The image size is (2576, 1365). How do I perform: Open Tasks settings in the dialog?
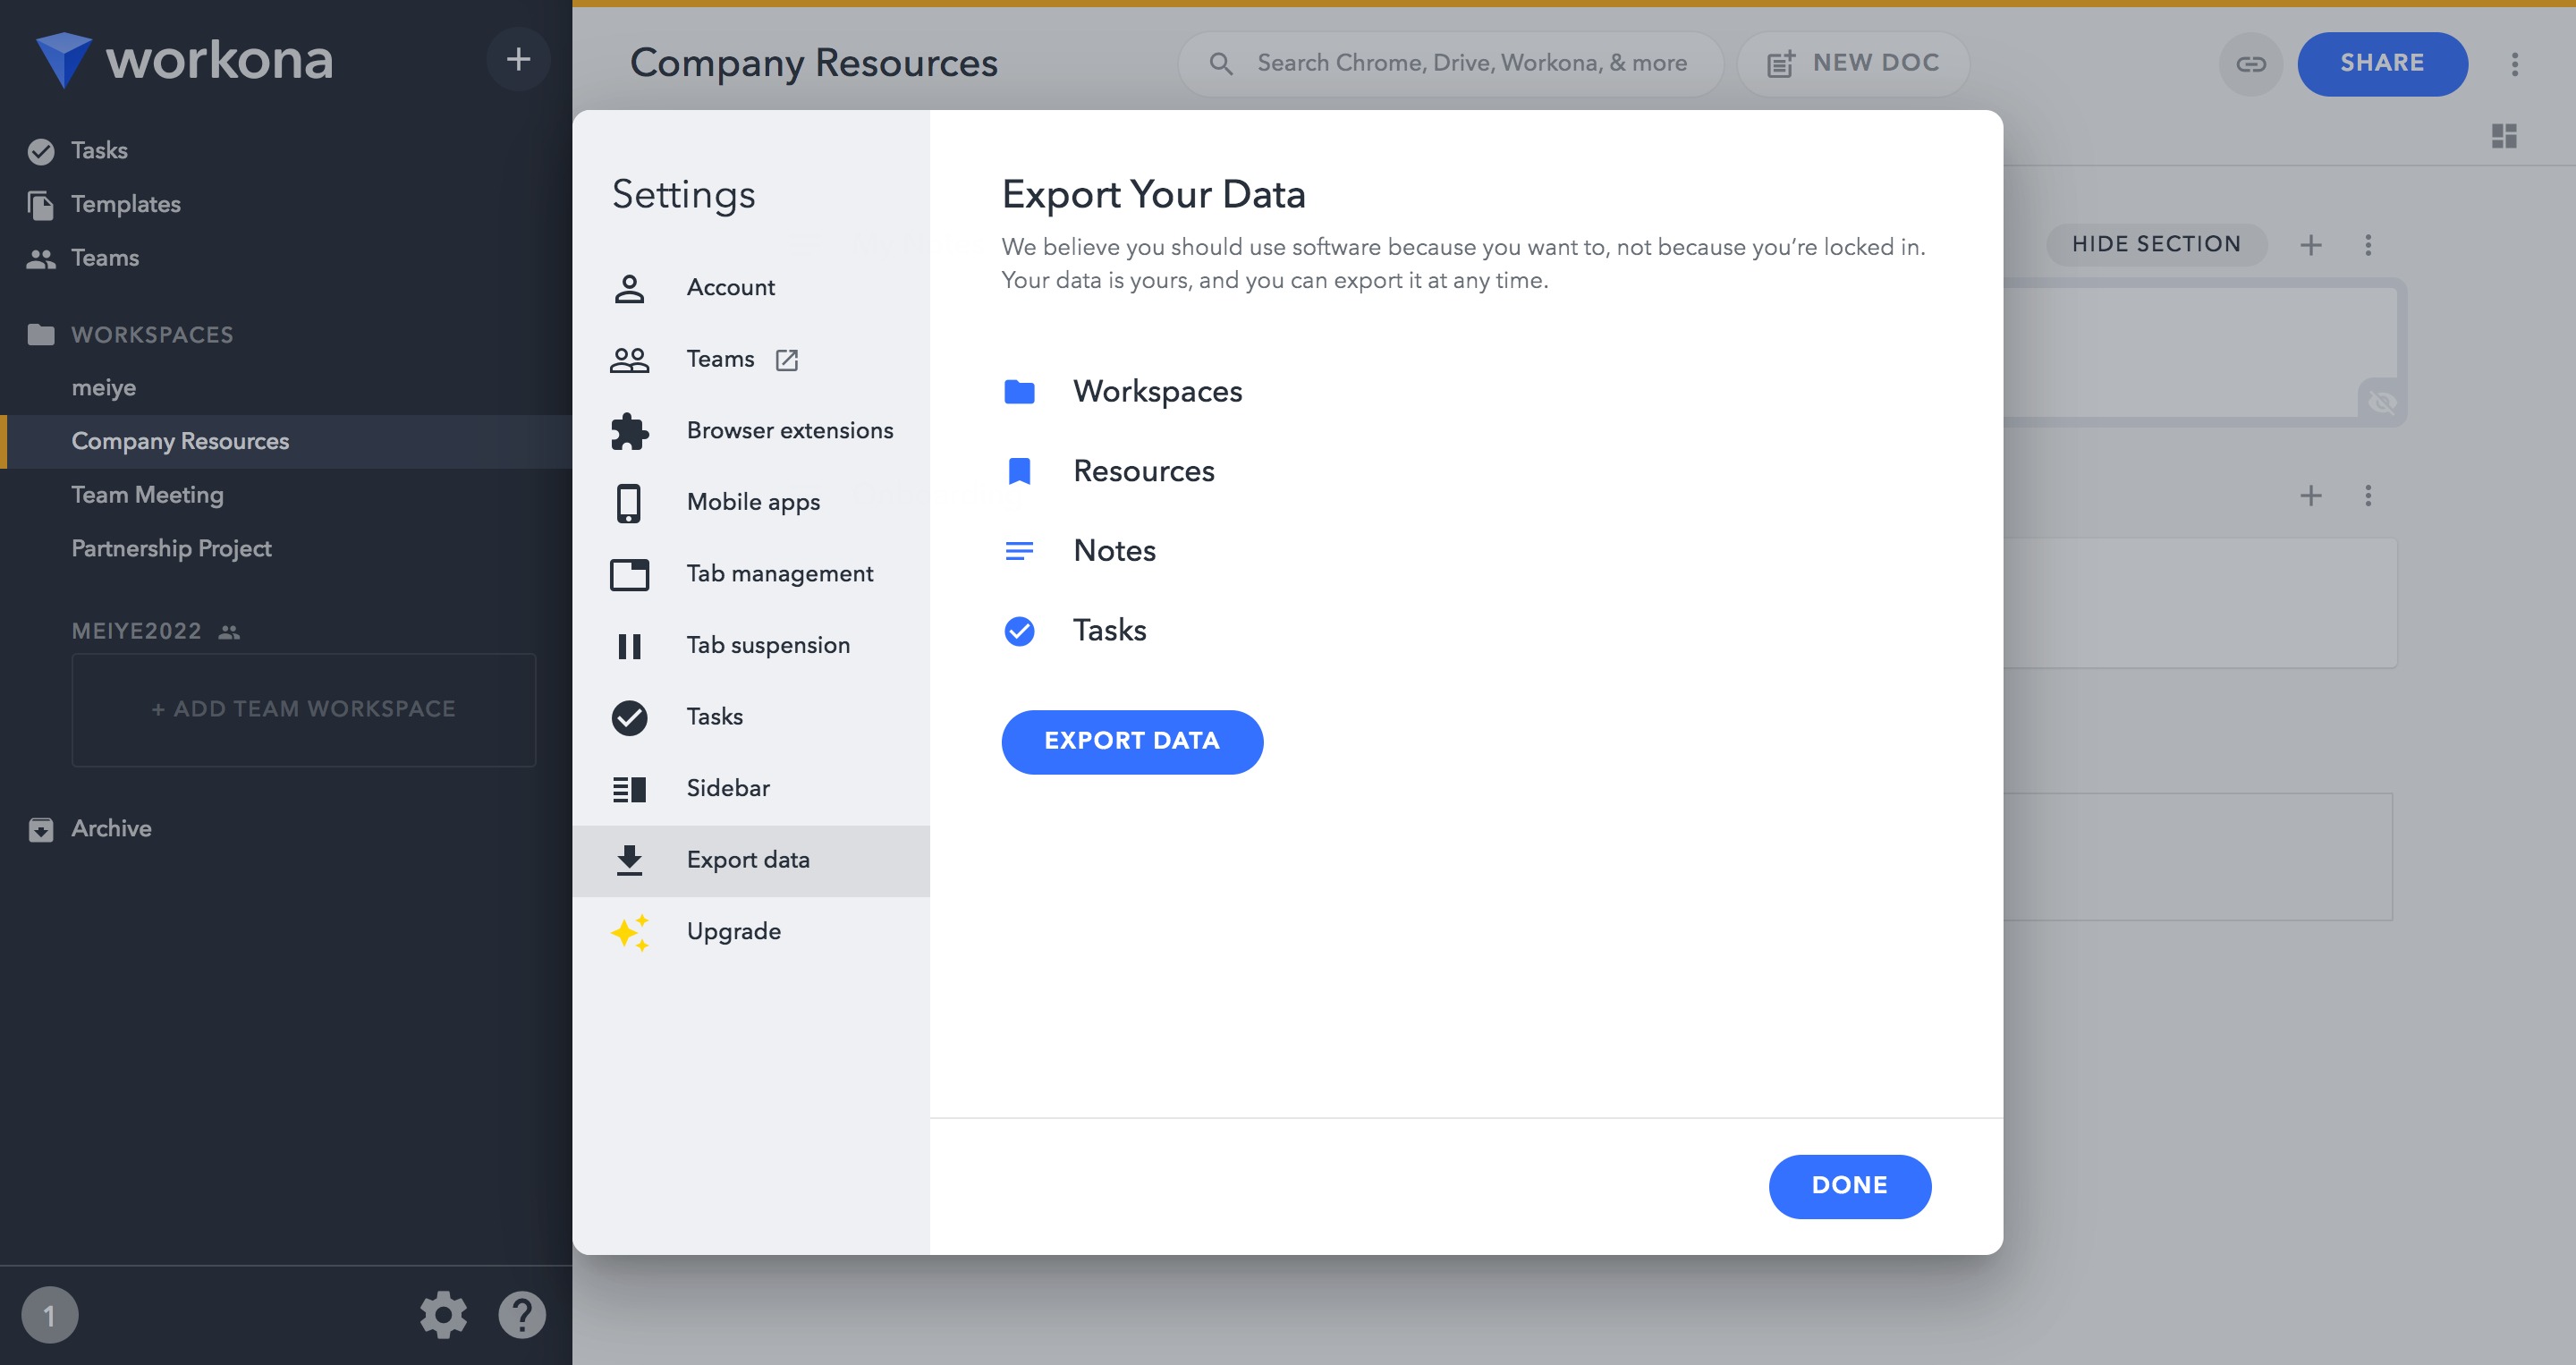click(x=751, y=717)
